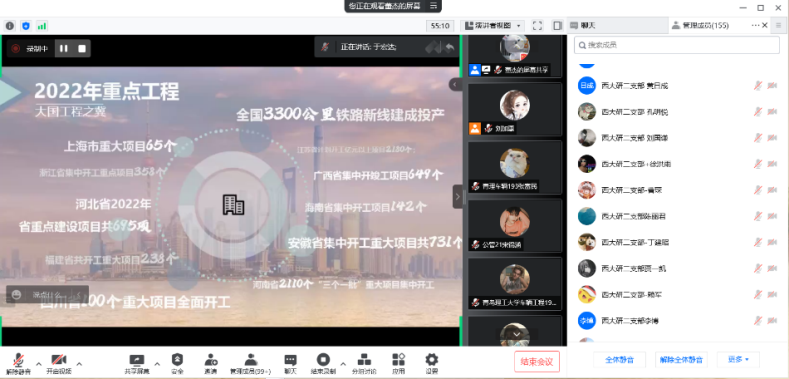Viewport: 789px width, 379px height.
Task: Open the share screen icon
Action: point(137,363)
